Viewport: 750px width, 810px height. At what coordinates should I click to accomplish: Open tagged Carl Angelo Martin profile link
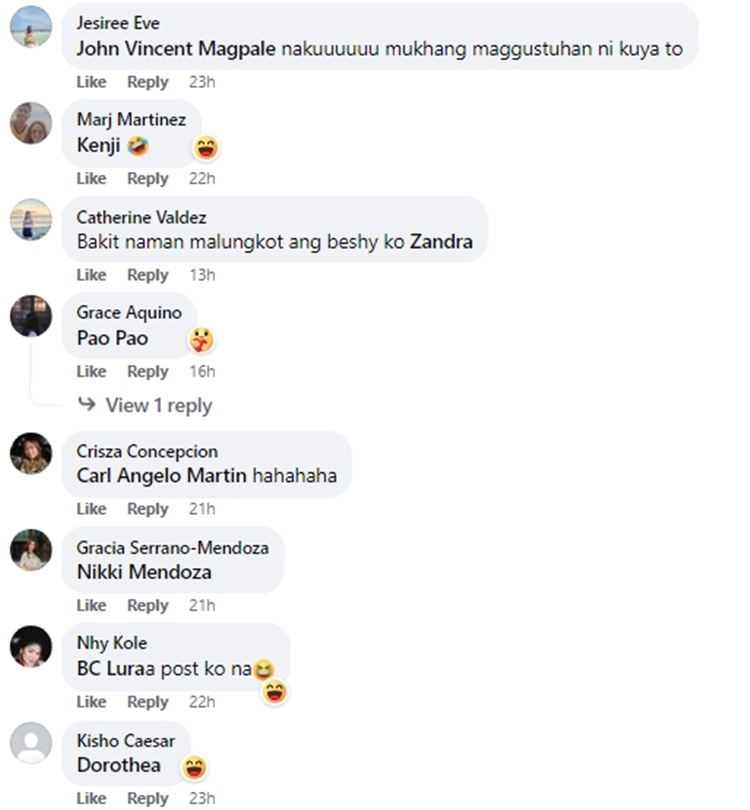[162, 476]
